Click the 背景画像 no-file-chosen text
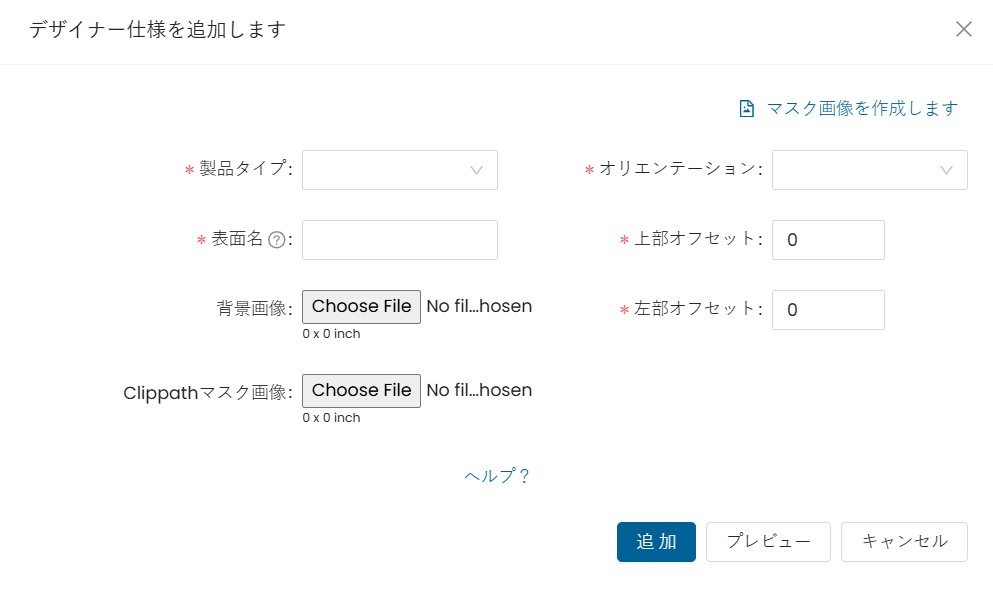 (x=479, y=307)
